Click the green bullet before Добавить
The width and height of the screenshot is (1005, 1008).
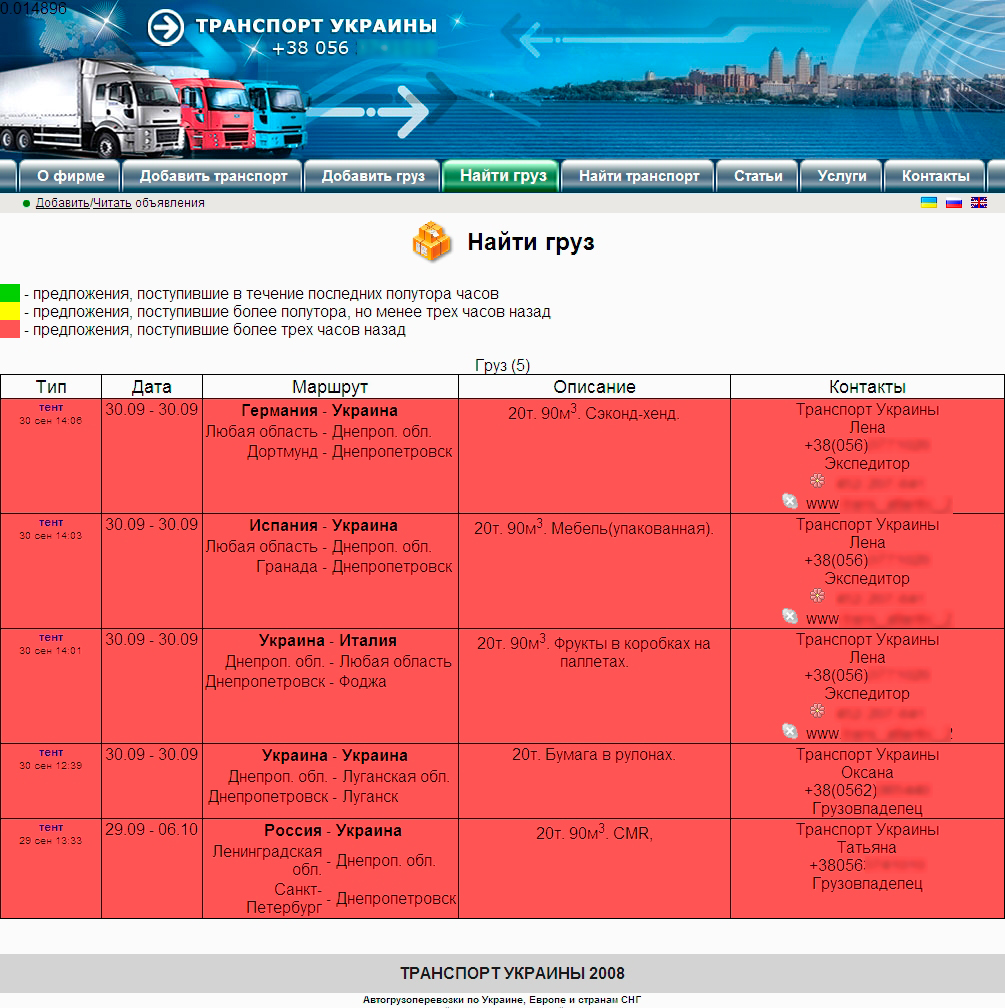pos(26,204)
